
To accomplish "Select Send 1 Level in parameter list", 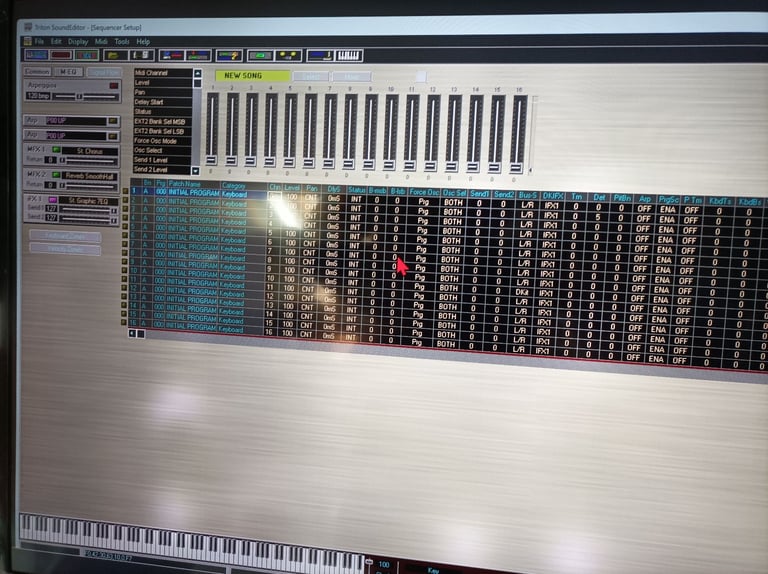I will pos(162,160).
